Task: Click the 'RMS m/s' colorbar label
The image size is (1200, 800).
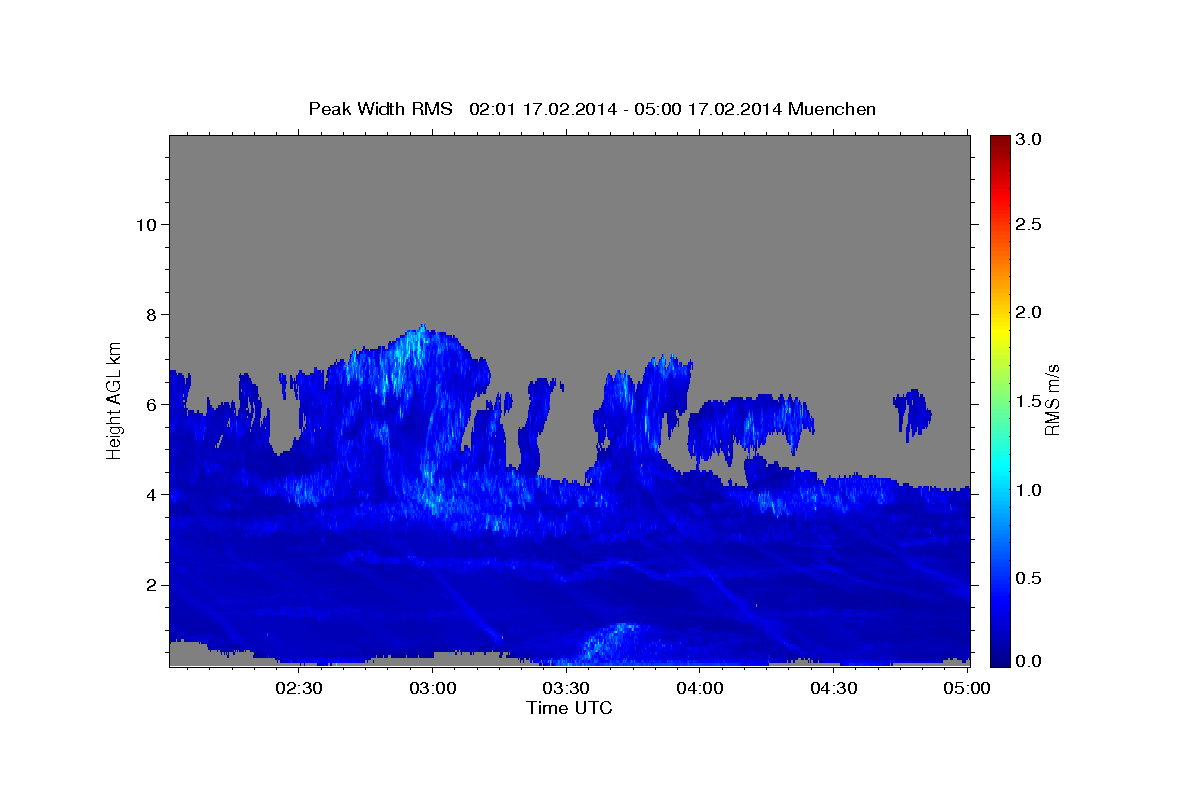Action: [1052, 400]
